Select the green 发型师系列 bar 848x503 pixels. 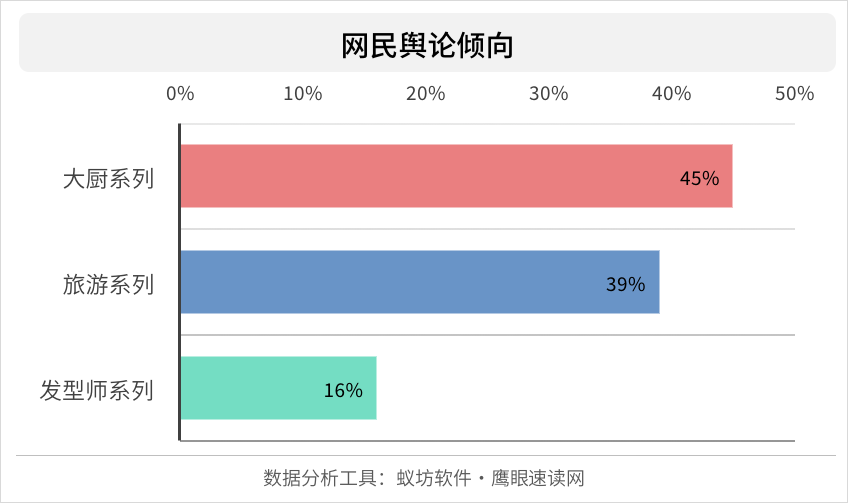click(x=279, y=388)
